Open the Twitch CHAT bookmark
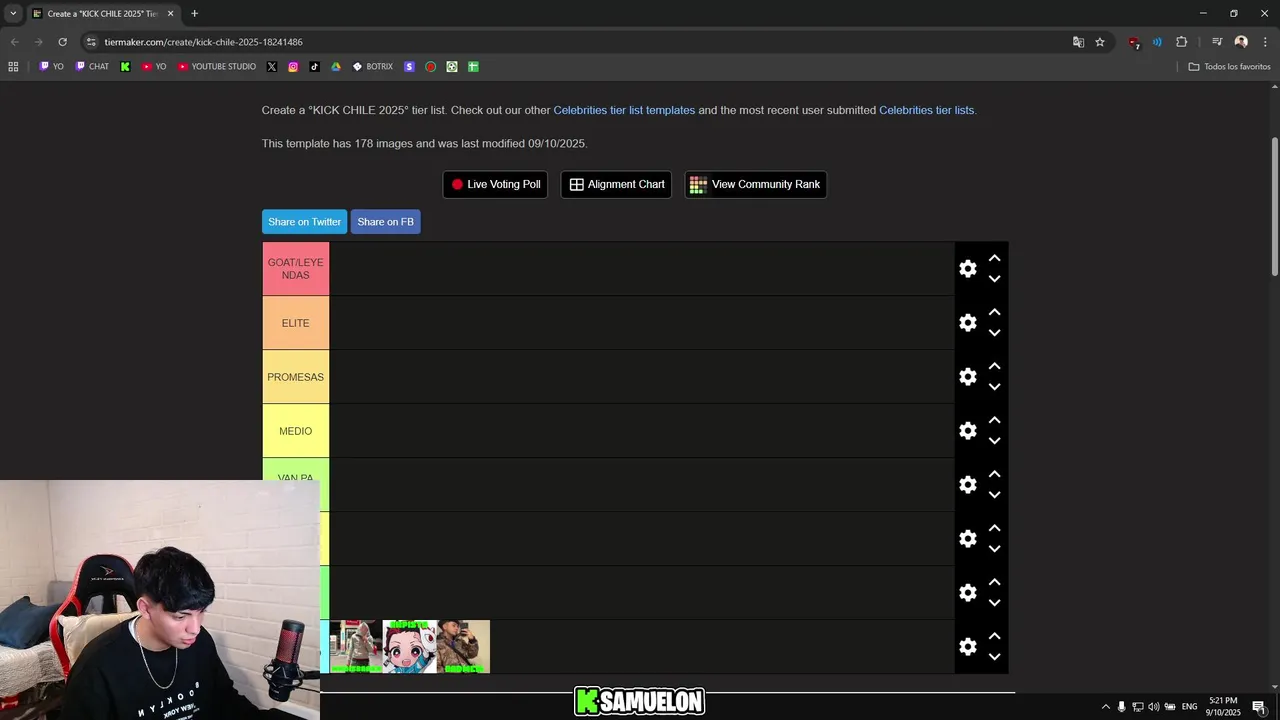The height and width of the screenshot is (720, 1280). [x=92, y=67]
